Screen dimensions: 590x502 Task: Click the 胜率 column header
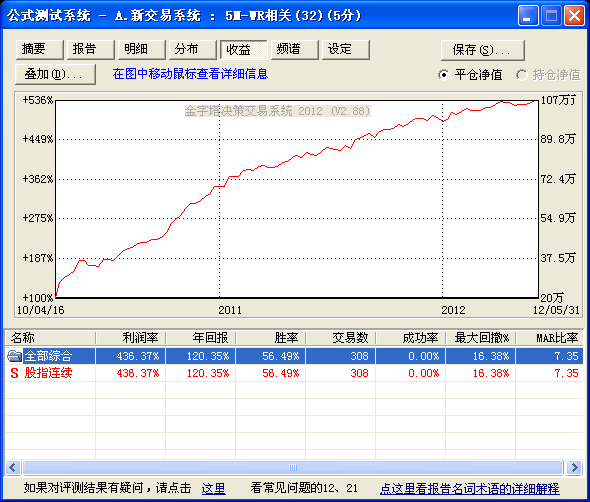[x=271, y=338]
